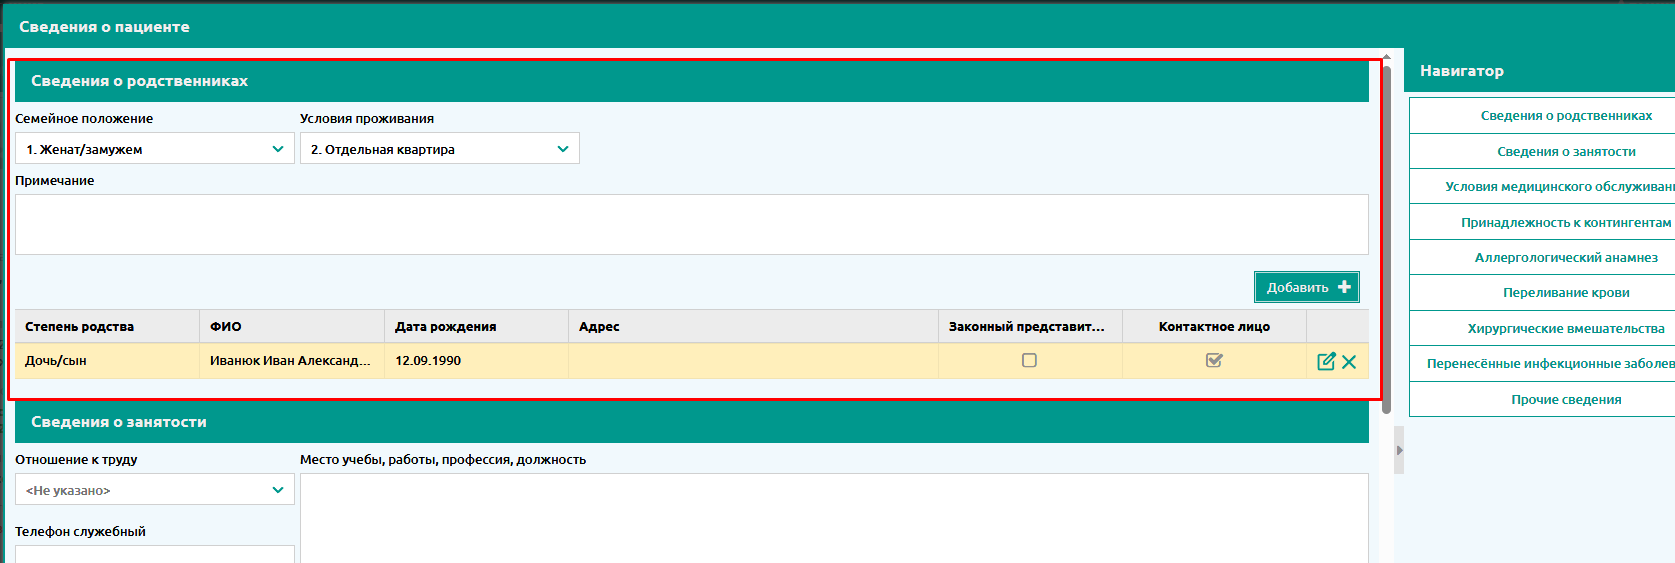Open Прочие сведения navigator item

[1565, 400]
